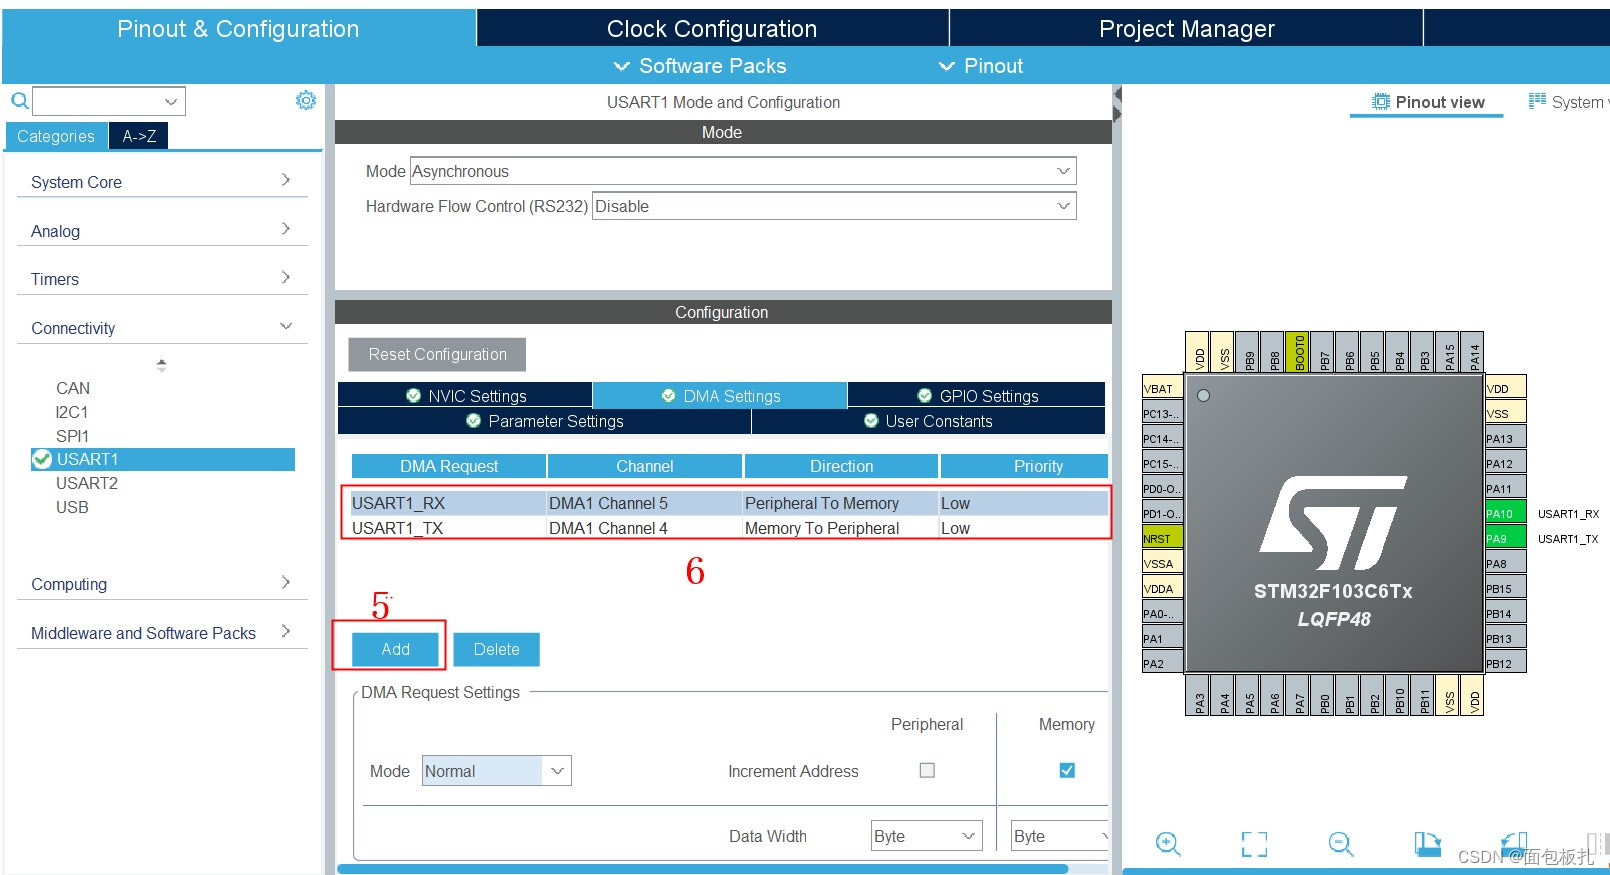Rotate the chip view counter-clockwise
1610x875 pixels.
1514,844
